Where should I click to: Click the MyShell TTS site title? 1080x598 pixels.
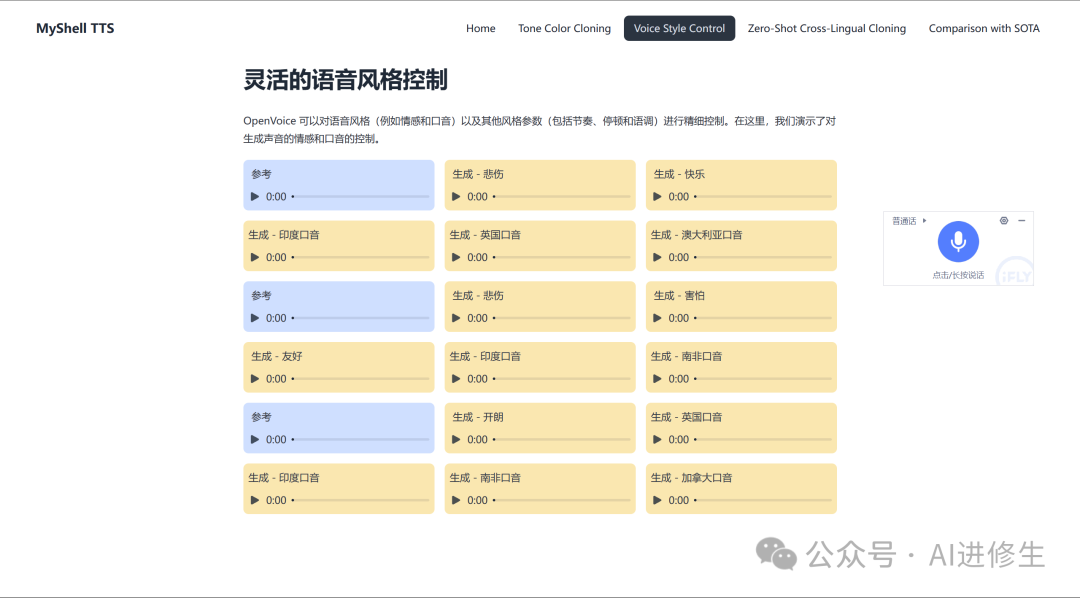(75, 28)
